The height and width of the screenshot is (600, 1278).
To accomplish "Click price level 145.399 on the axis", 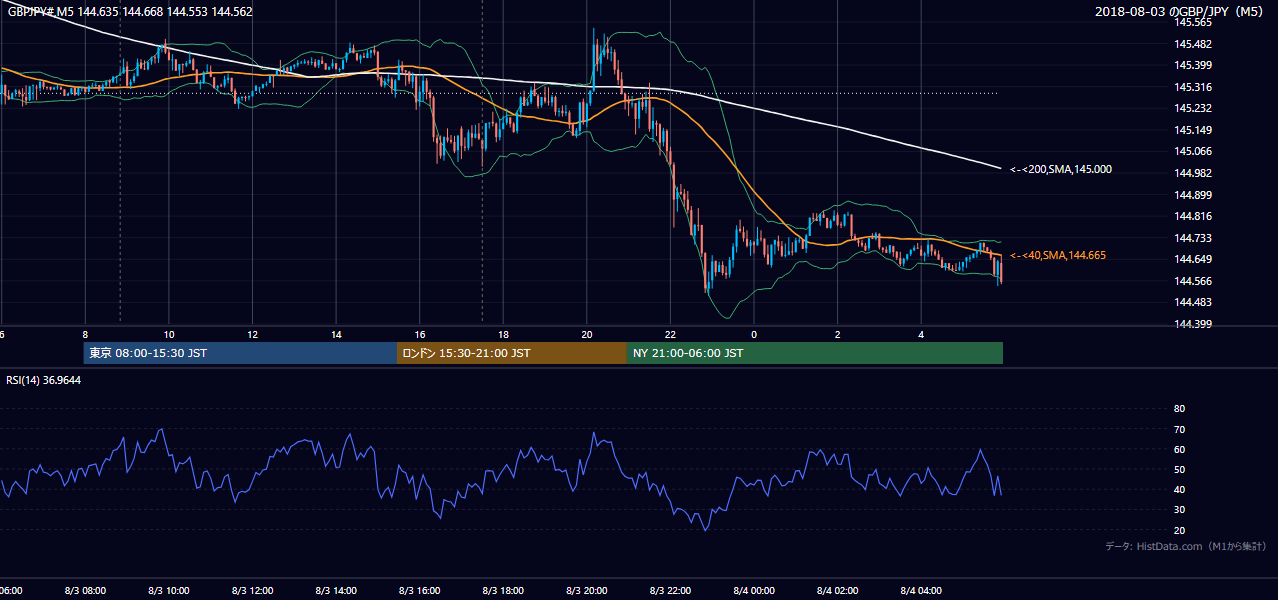I will 1192,65.
